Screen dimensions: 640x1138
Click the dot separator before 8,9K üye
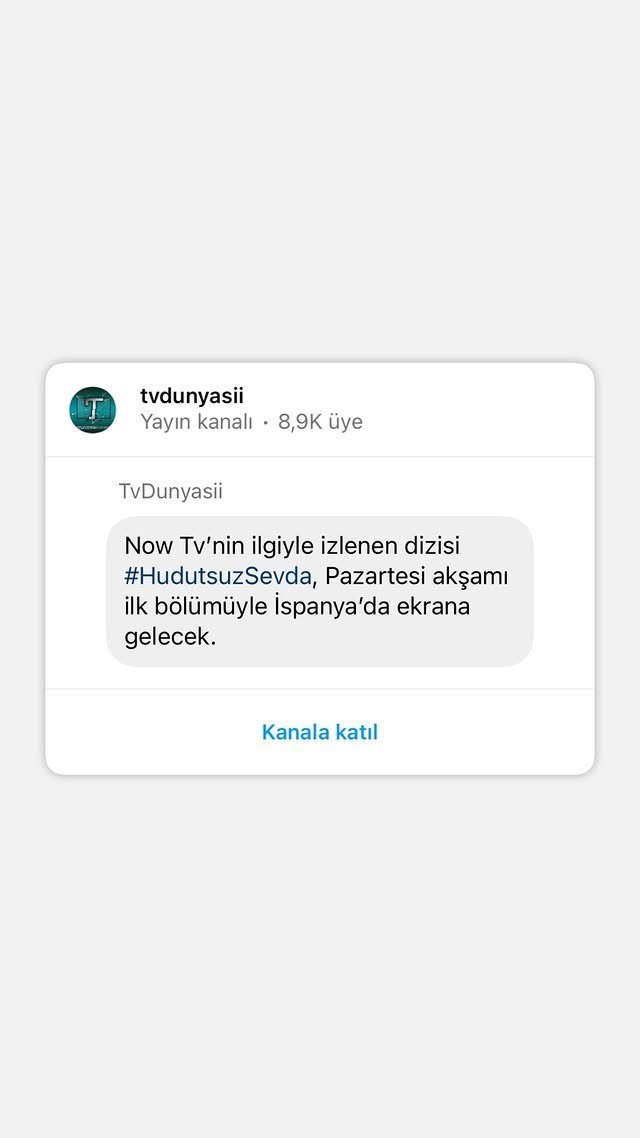click(266, 423)
